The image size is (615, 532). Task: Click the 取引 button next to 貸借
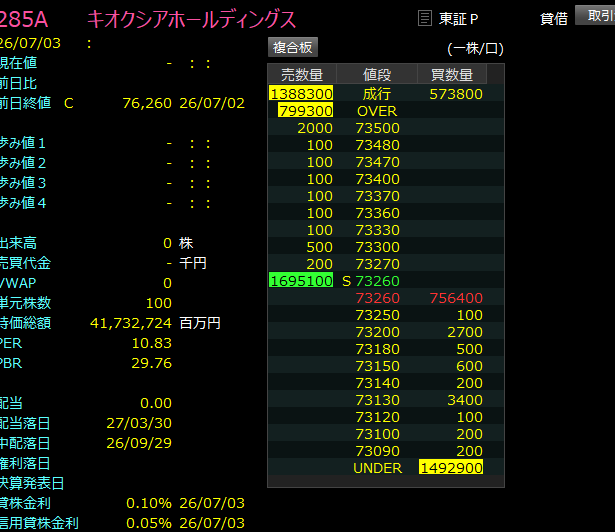(595, 15)
